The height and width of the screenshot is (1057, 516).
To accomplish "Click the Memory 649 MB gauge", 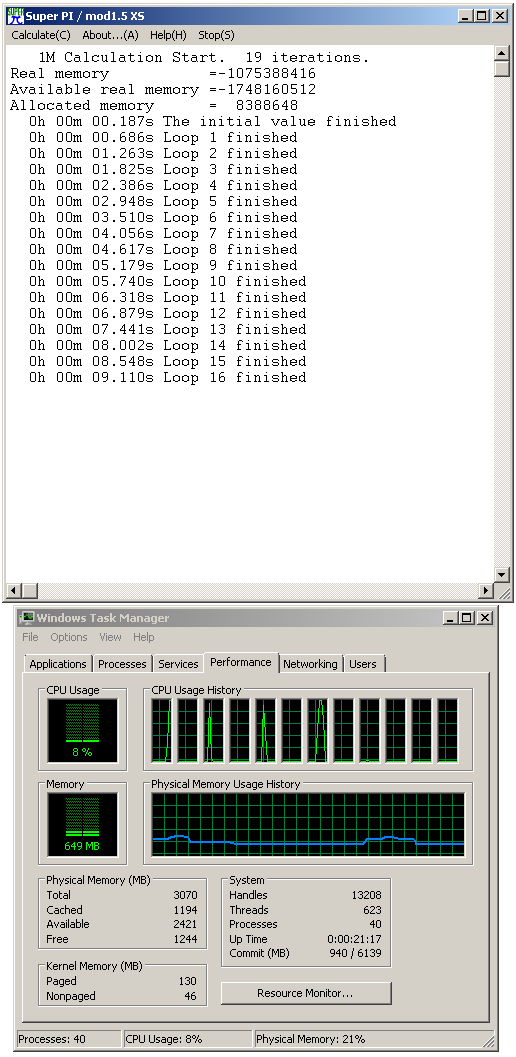I will click(82, 824).
